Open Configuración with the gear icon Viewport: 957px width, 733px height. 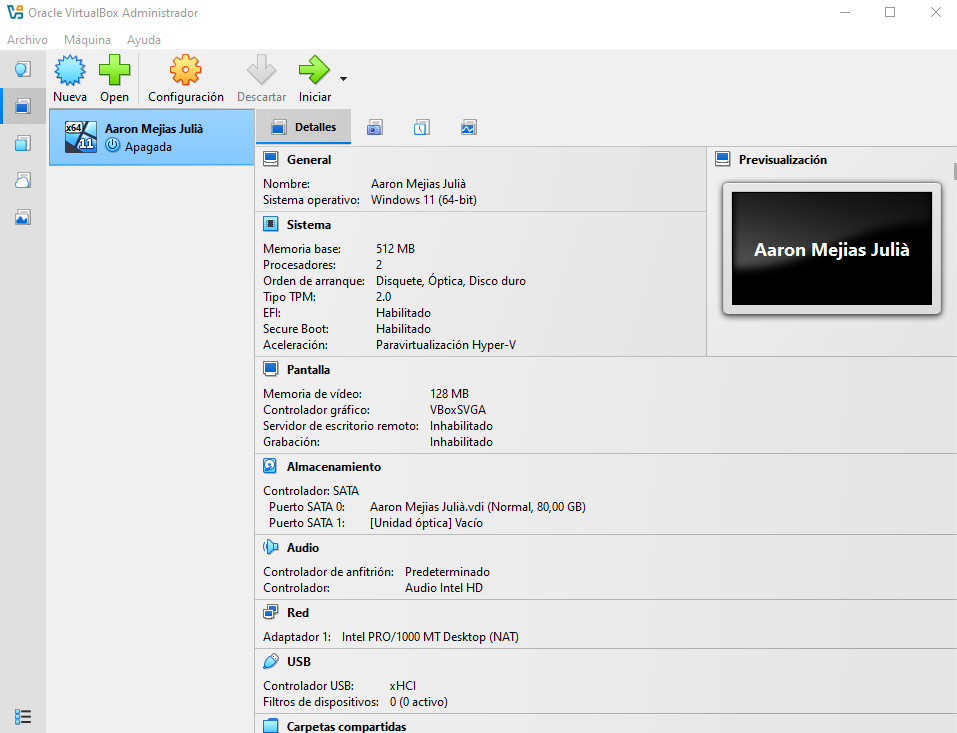pyautogui.click(x=186, y=72)
